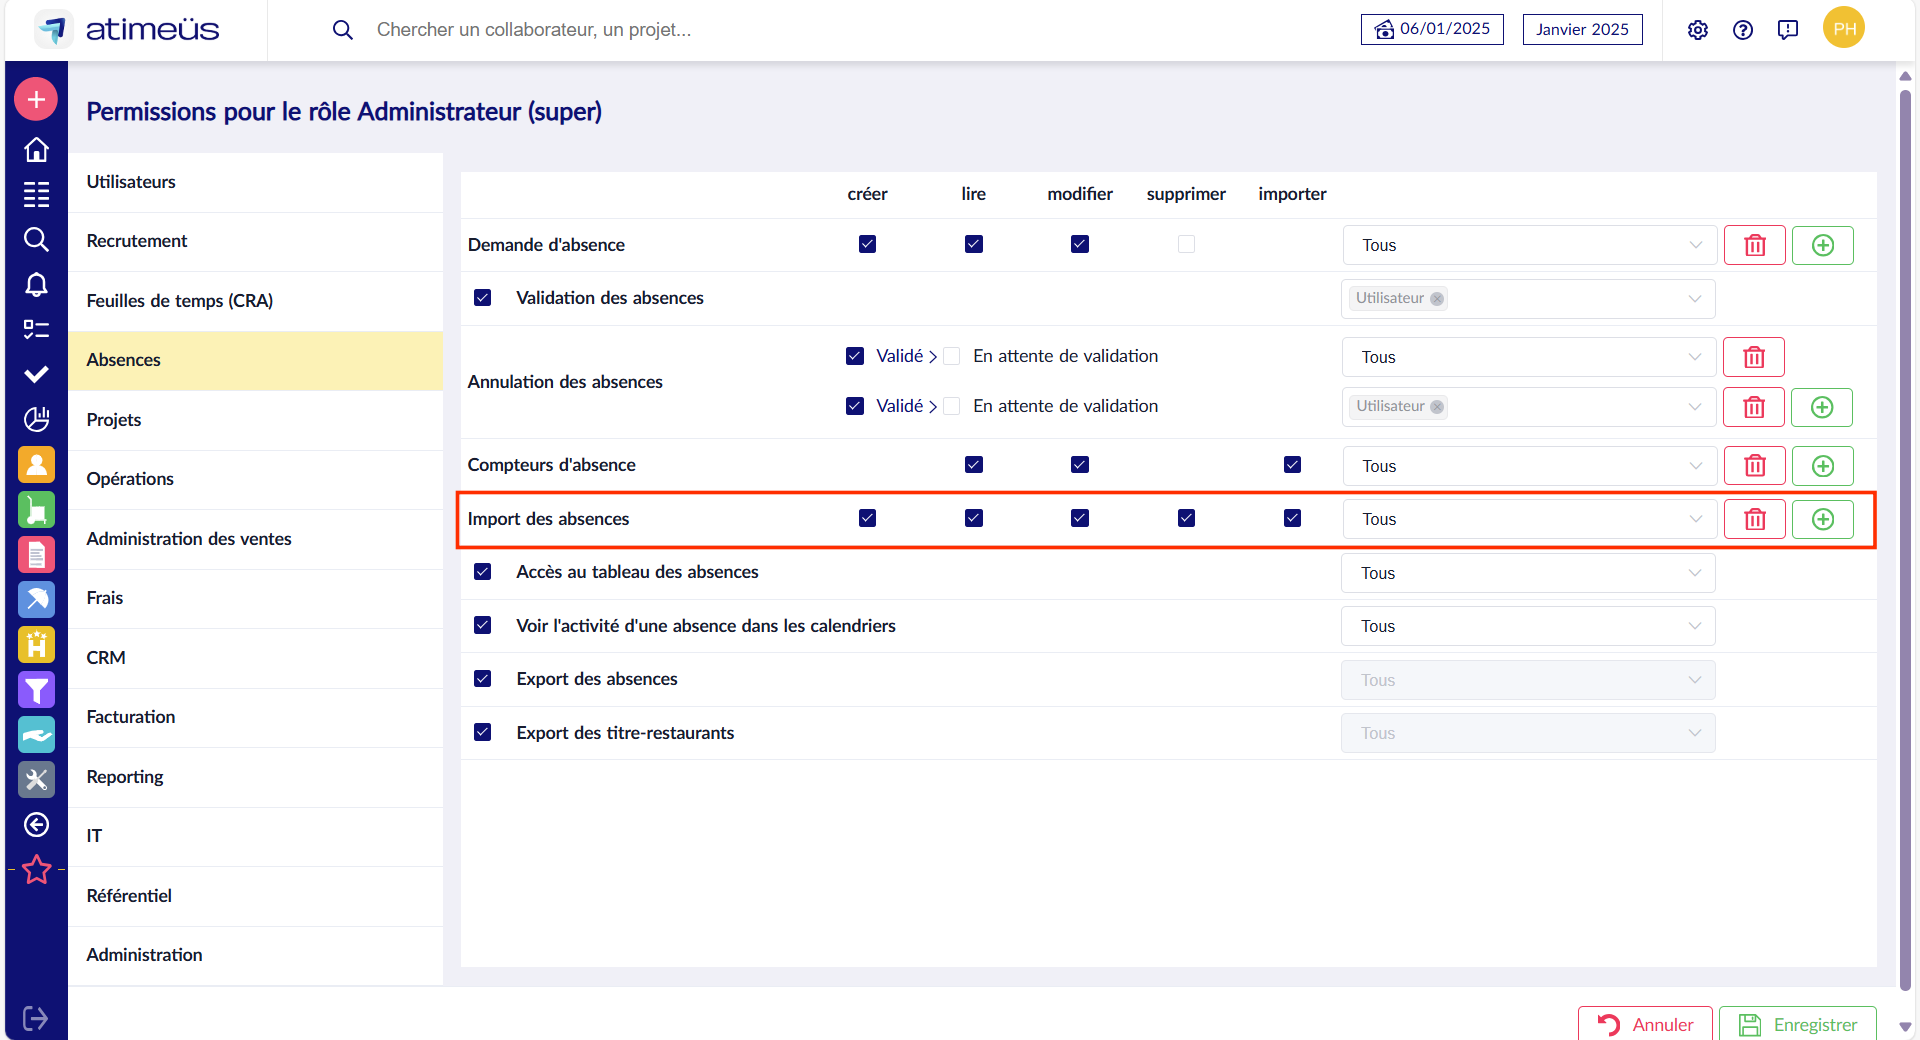Select the Facturation permissions section
Viewport: 1920px width, 1040px height.
point(131,717)
